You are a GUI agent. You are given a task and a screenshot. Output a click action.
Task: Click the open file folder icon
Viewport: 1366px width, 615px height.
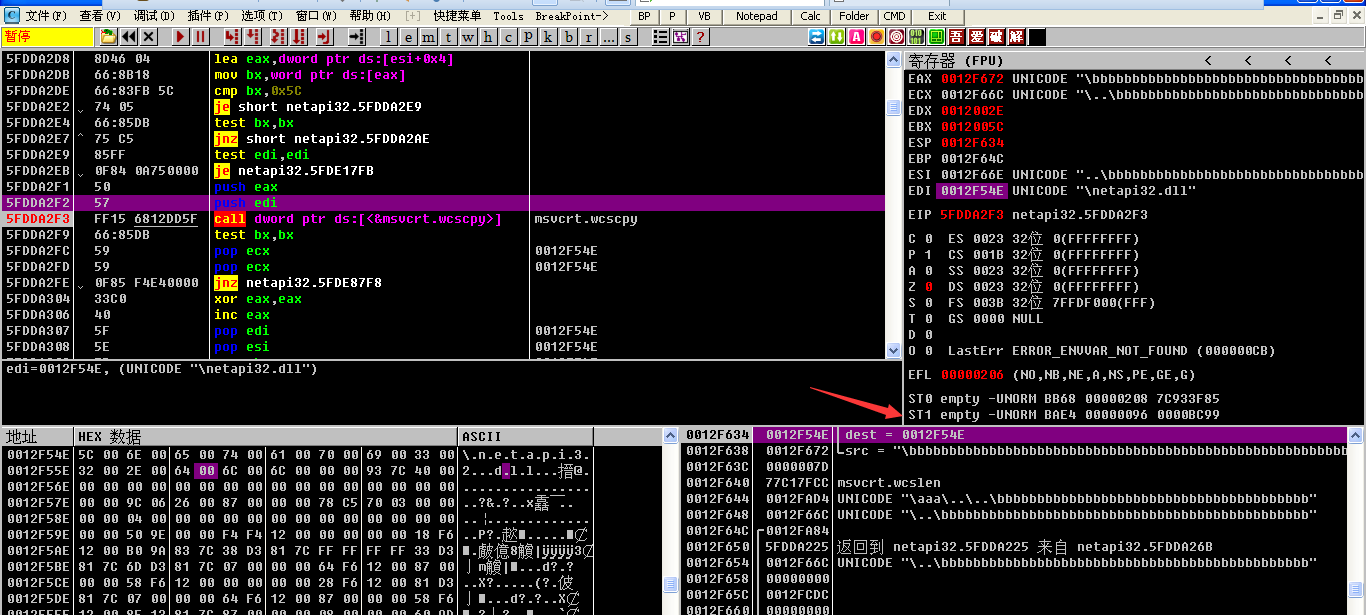point(108,37)
